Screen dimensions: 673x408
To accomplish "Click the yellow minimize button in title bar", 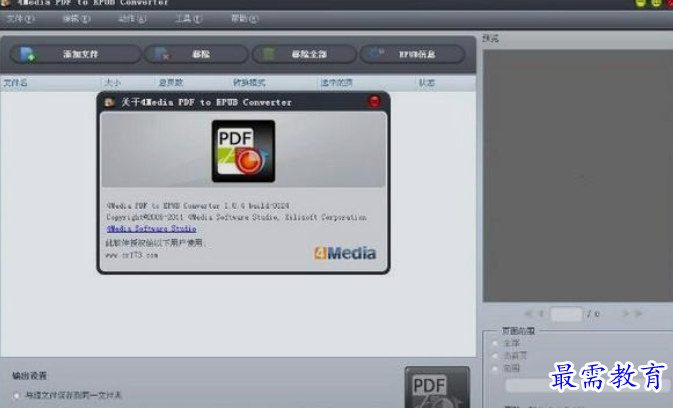I will [x=640, y=3].
